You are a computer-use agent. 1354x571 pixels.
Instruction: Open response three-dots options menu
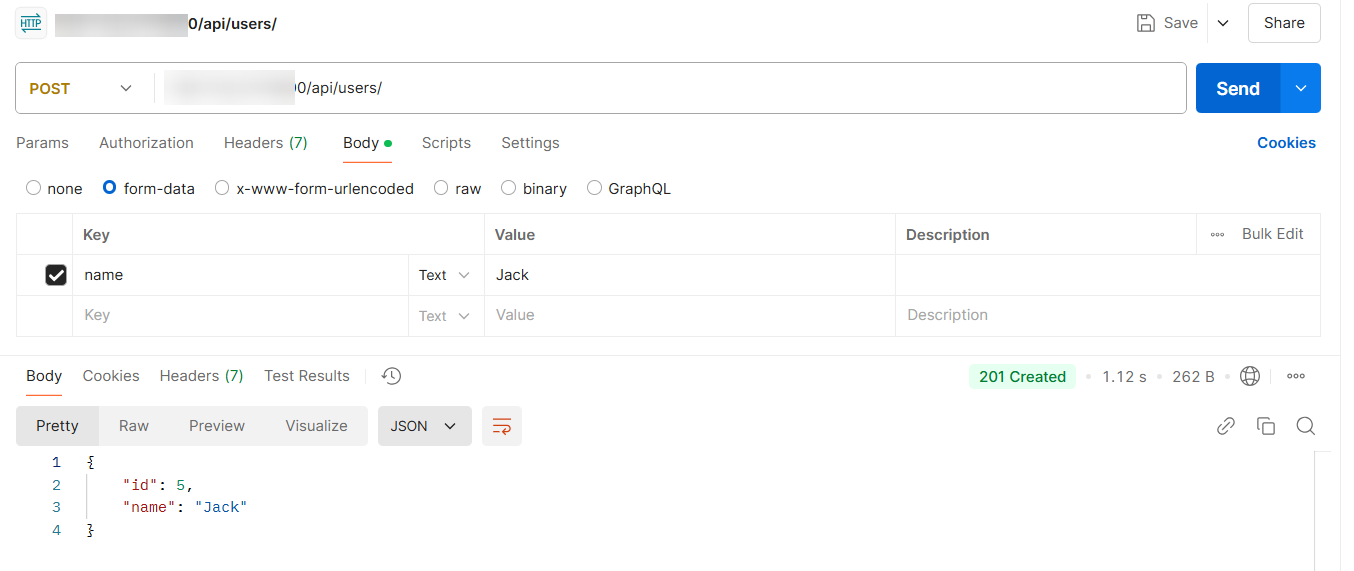pyautogui.click(x=1296, y=376)
